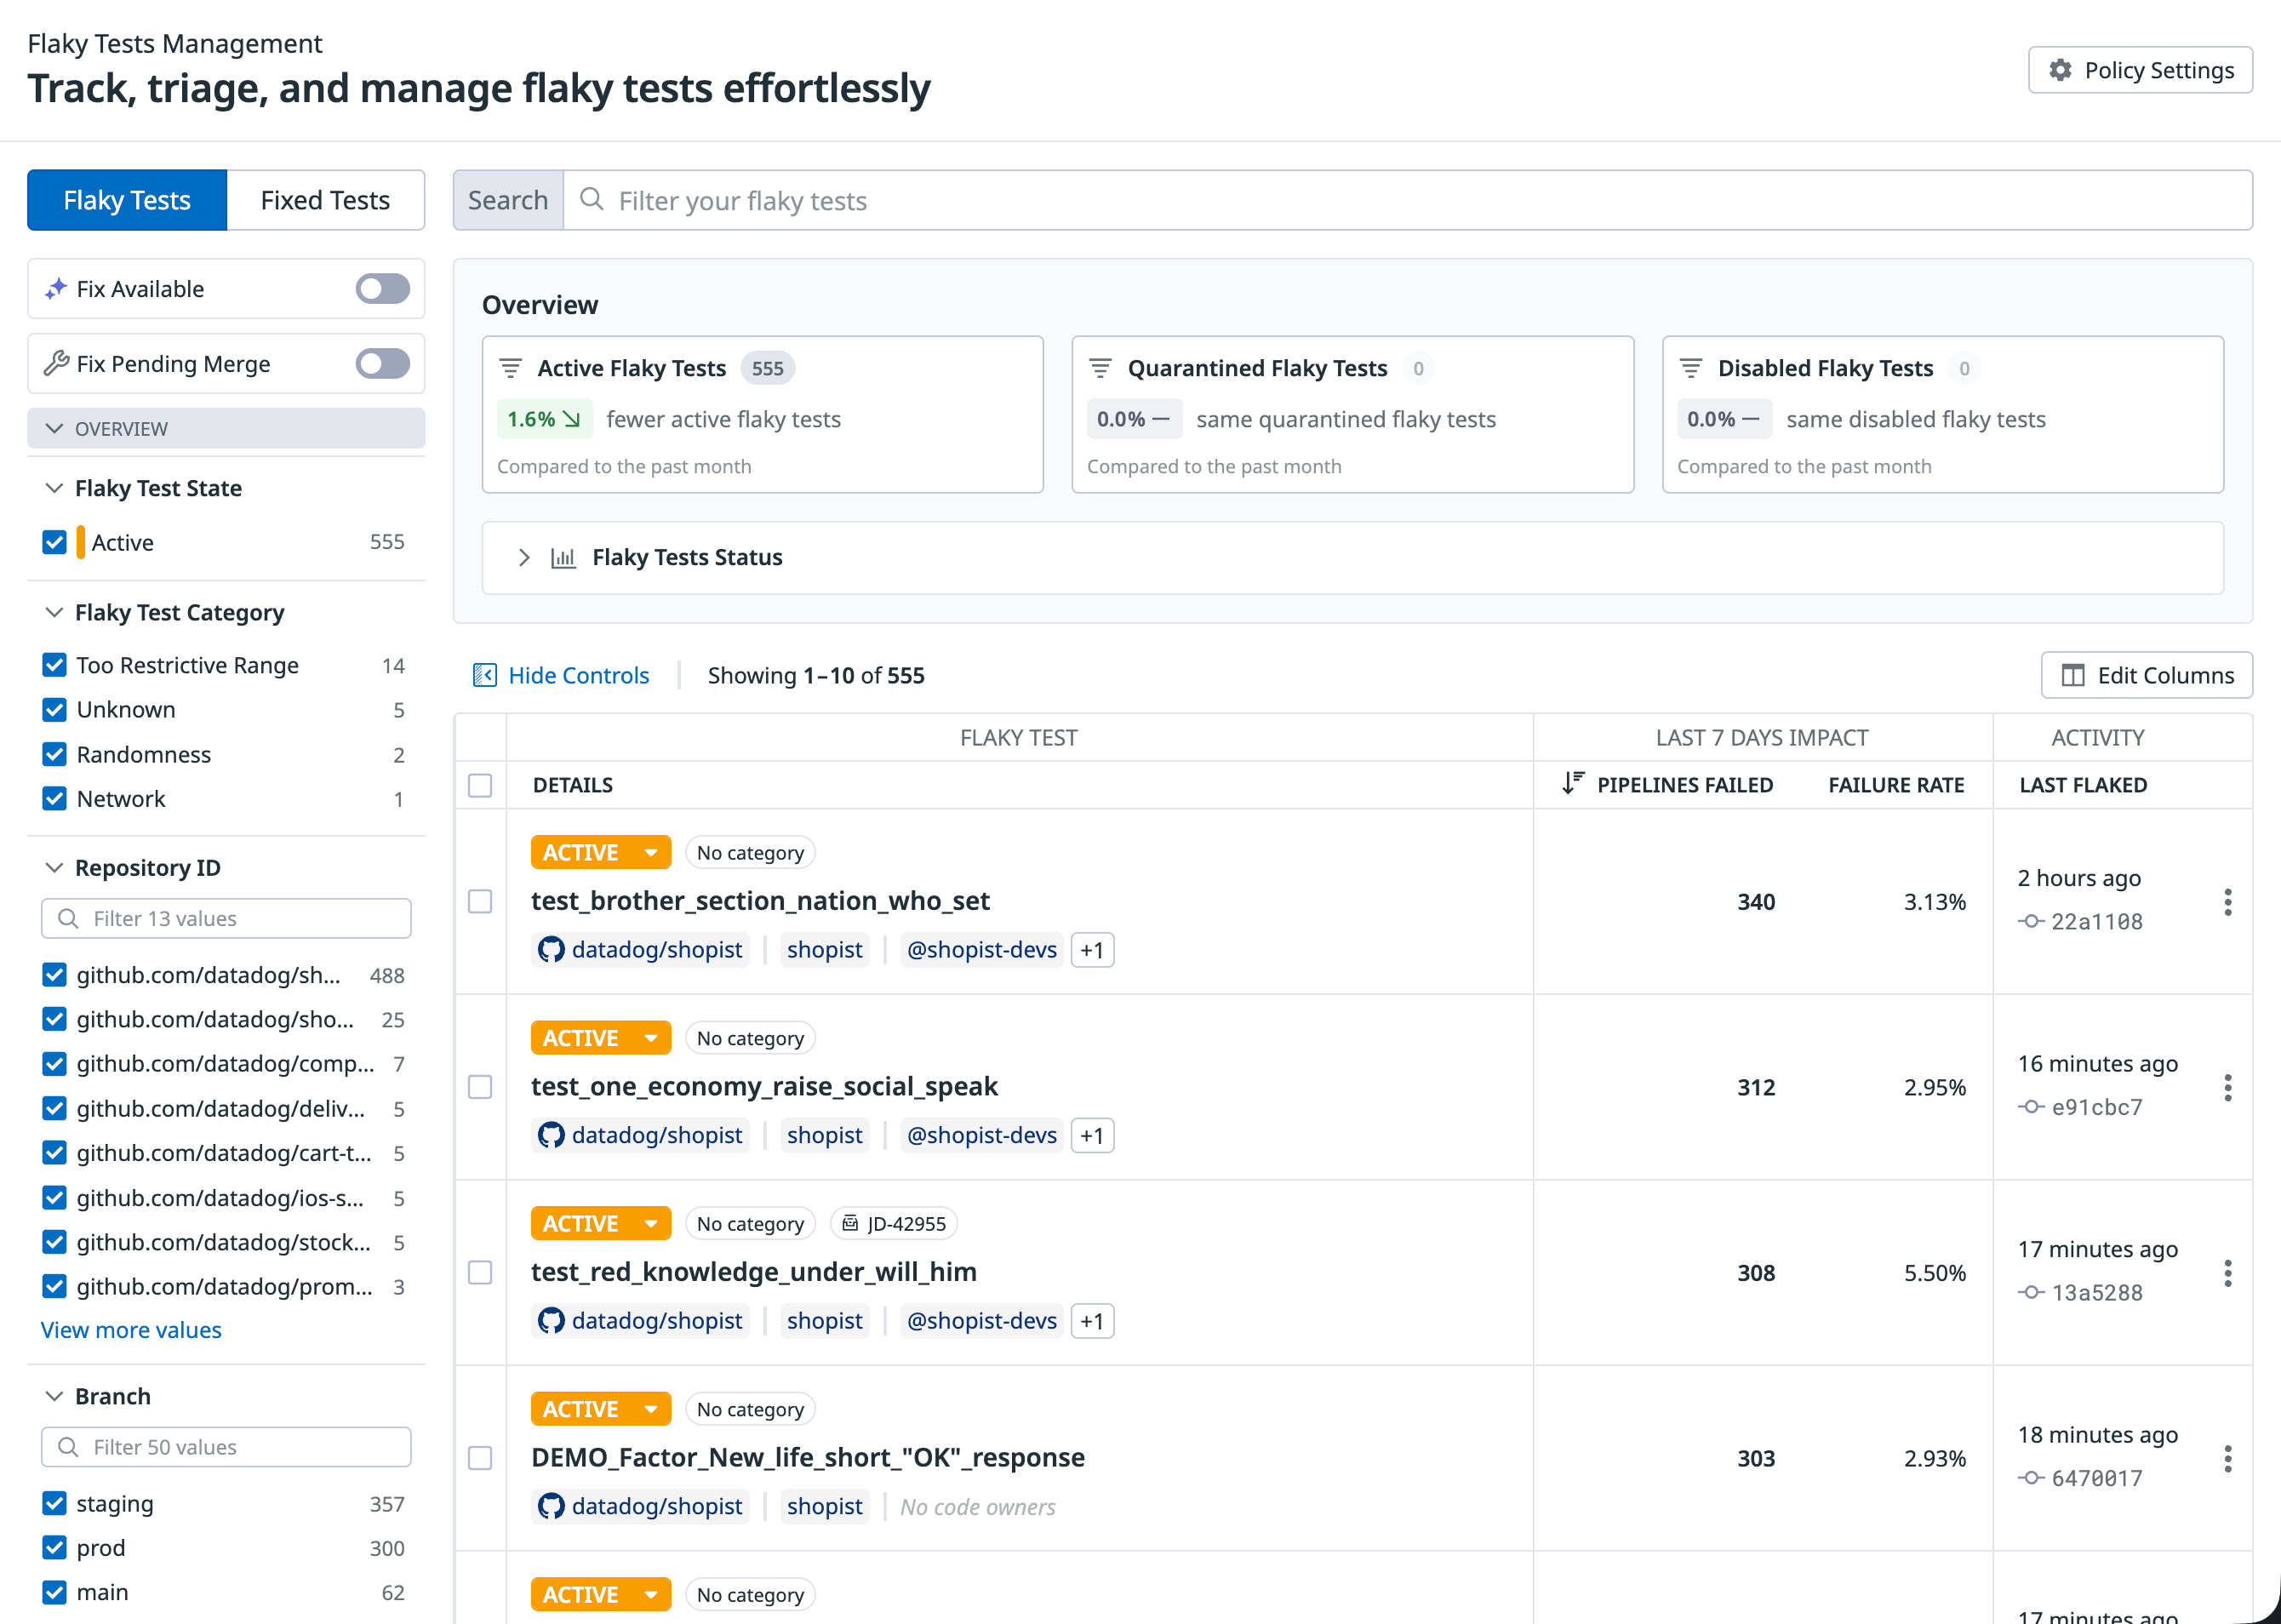Image resolution: width=2281 pixels, height=1624 pixels.
Task: Enable the Fix Available toggle
Action: tap(382, 289)
